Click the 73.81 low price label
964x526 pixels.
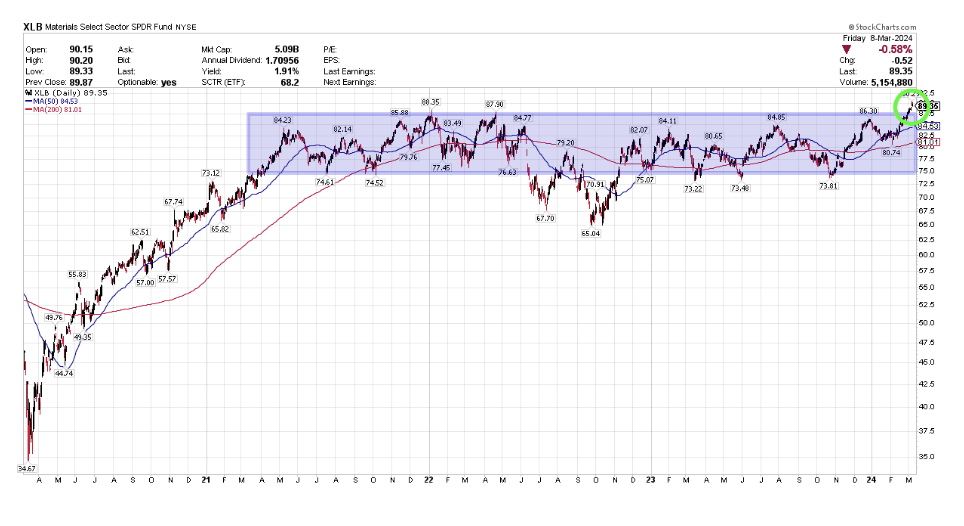(x=828, y=186)
